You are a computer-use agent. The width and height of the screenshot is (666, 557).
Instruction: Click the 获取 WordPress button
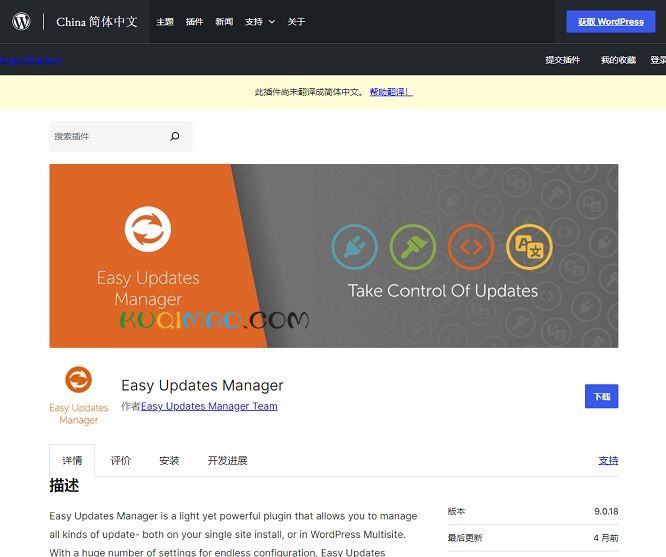[611, 22]
